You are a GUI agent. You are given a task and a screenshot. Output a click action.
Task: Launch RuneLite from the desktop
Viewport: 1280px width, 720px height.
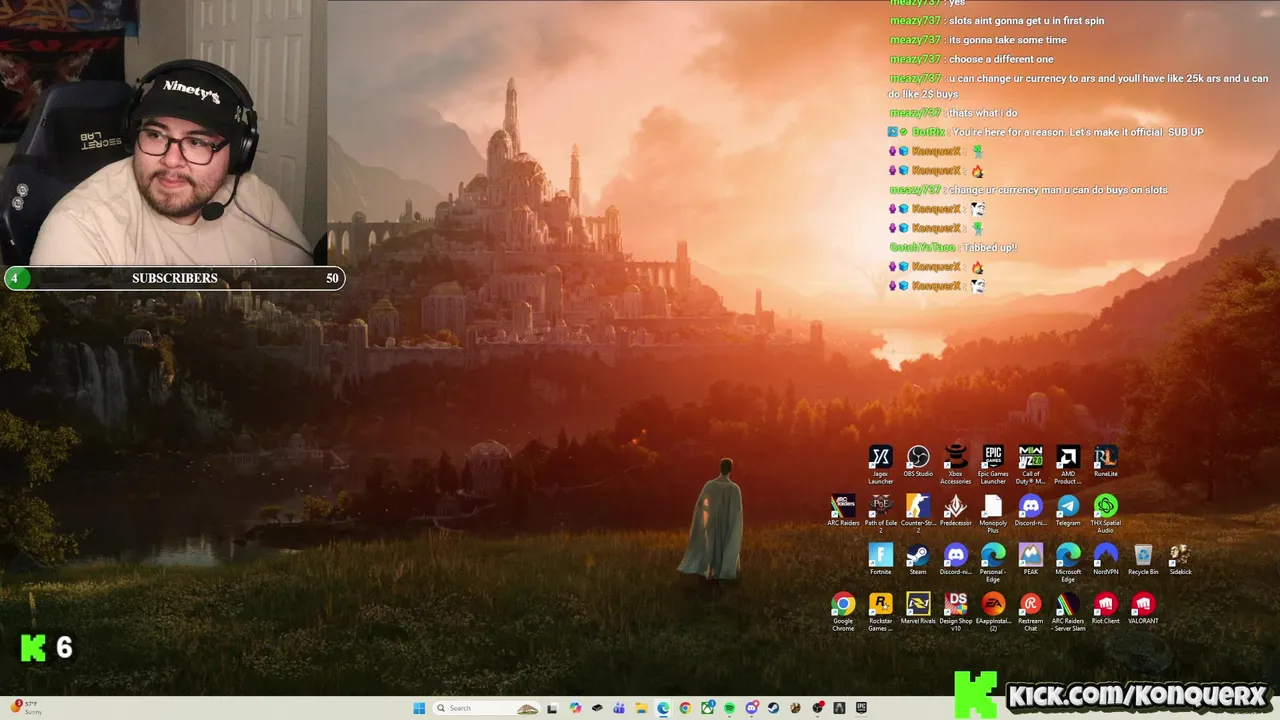coord(1105,461)
